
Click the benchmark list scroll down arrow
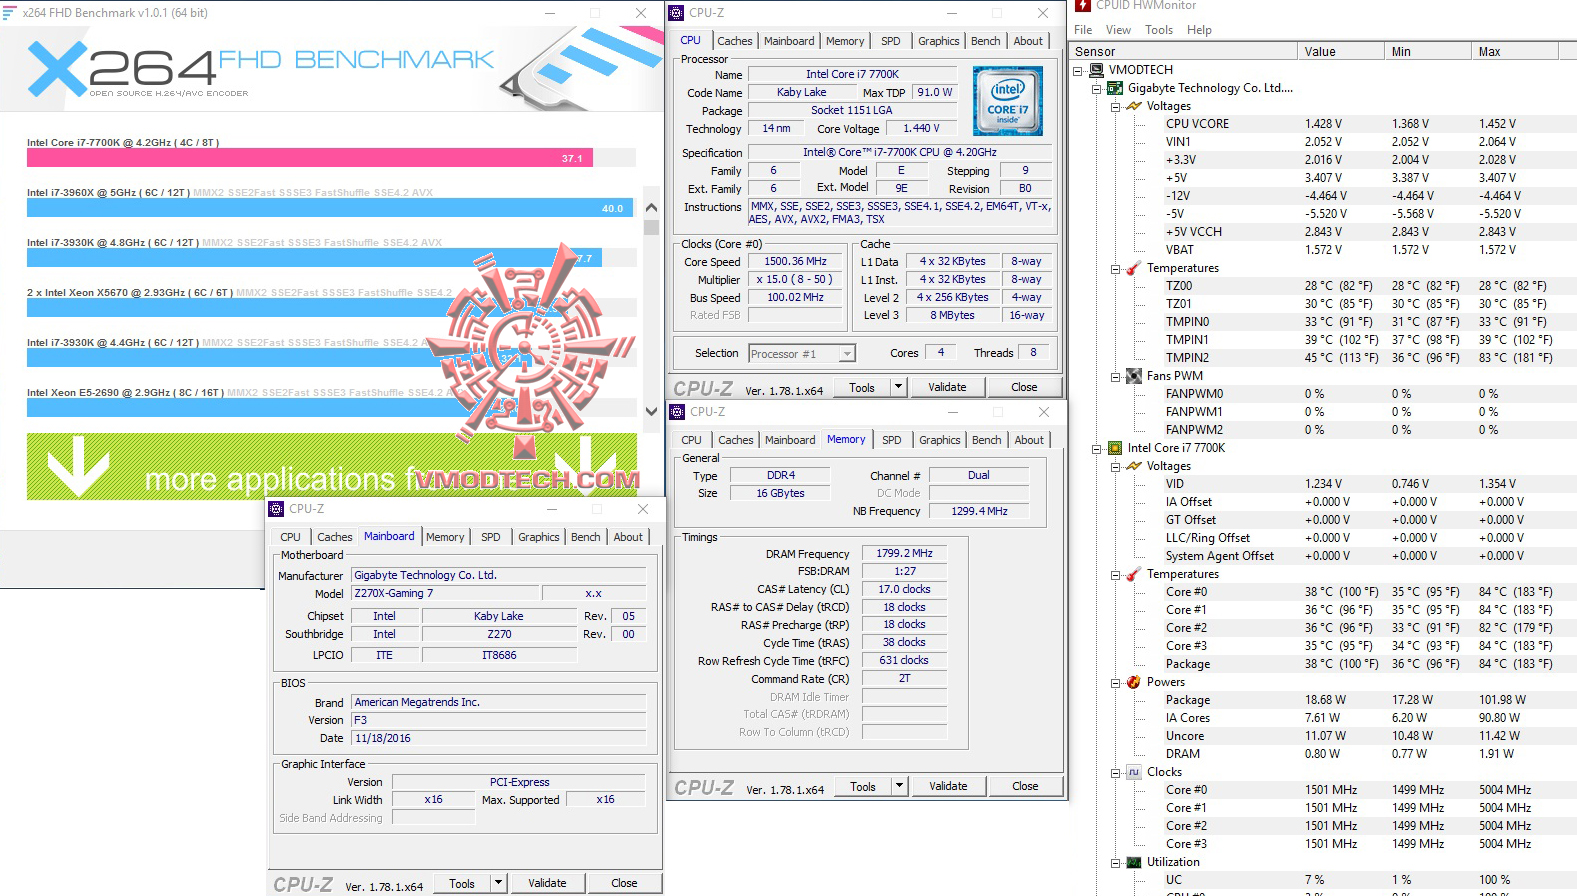click(652, 411)
